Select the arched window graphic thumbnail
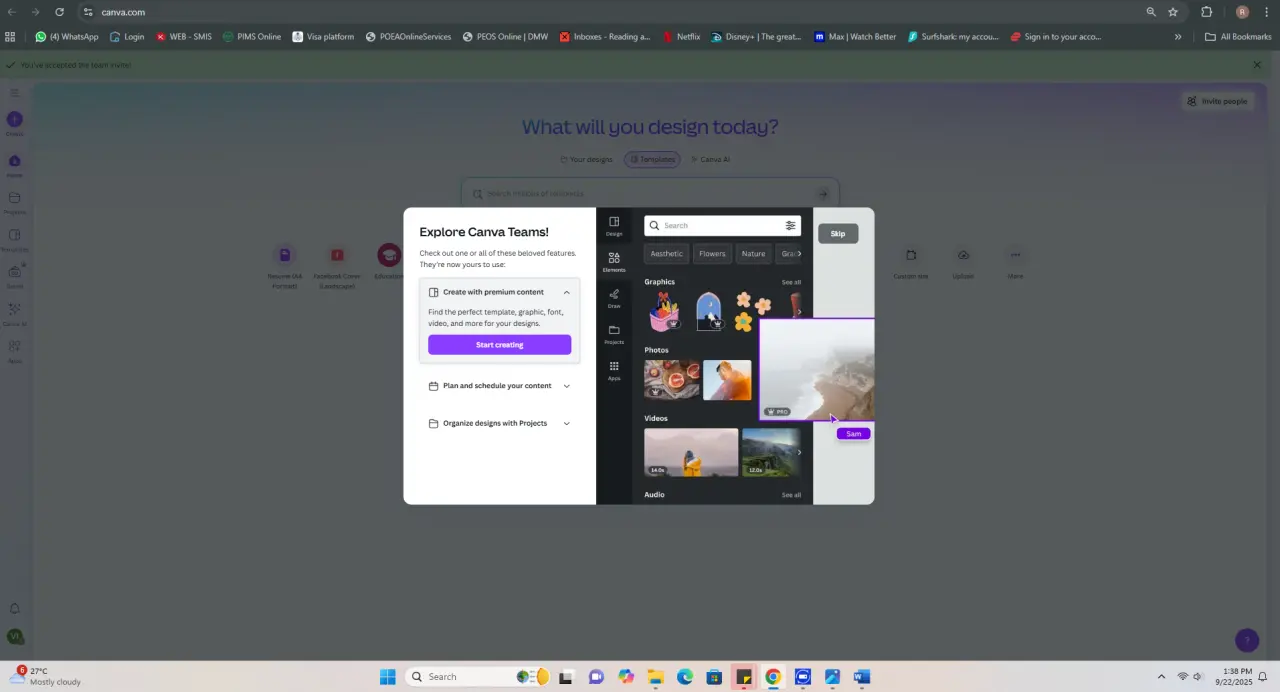Image resolution: width=1280 pixels, height=692 pixels. tap(709, 311)
